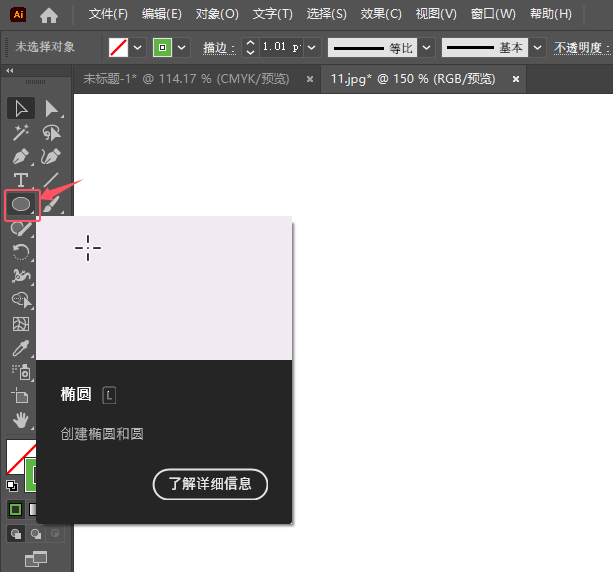Open the 效果(C) menu

coord(381,14)
